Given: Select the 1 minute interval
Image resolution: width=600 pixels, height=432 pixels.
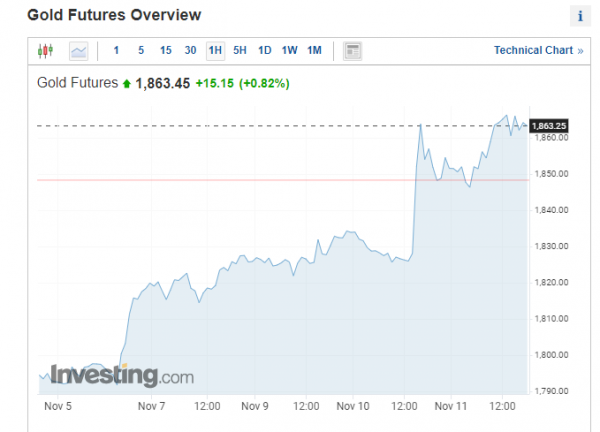Looking at the screenshot, I should pos(116,51).
